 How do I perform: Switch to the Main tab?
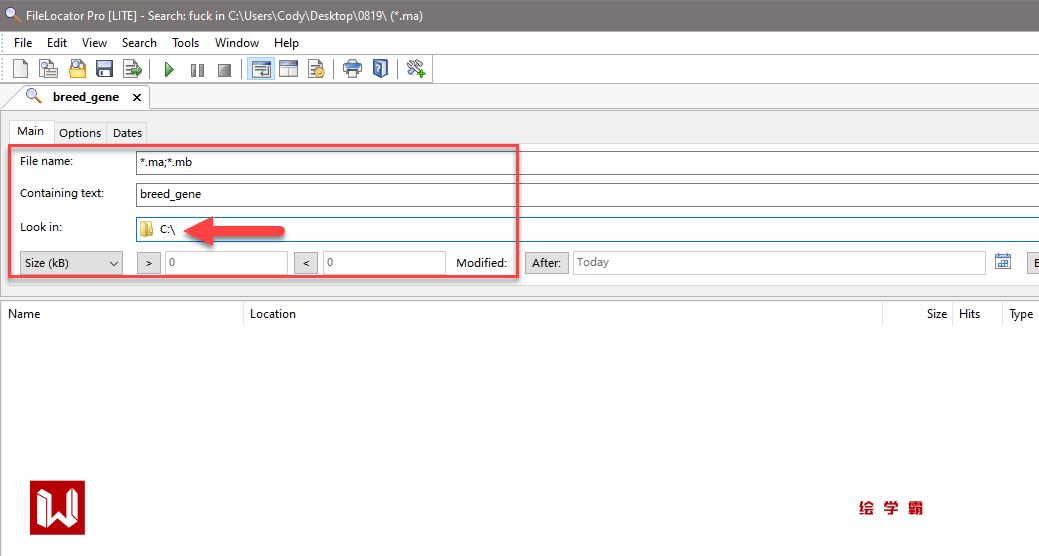coord(30,131)
